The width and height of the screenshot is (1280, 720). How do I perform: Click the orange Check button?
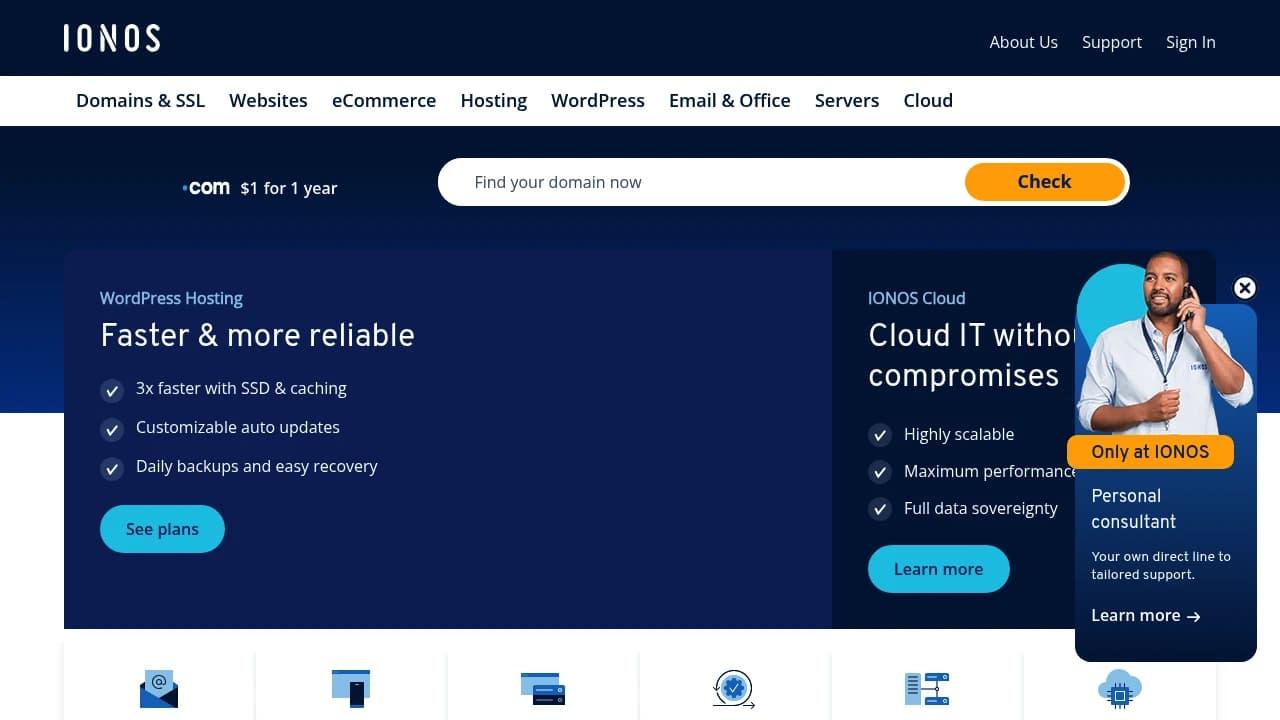pos(1045,182)
